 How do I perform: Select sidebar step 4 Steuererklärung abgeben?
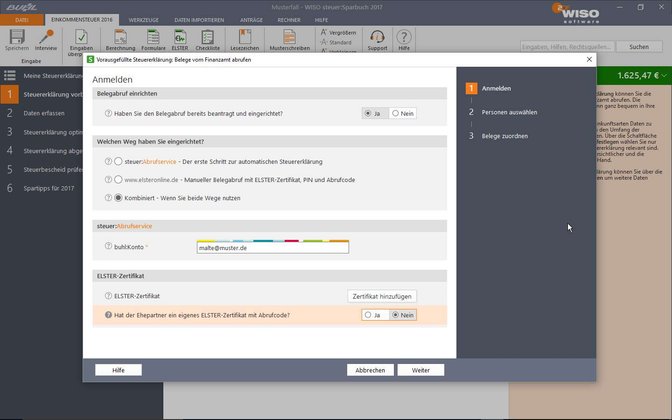pos(42,151)
